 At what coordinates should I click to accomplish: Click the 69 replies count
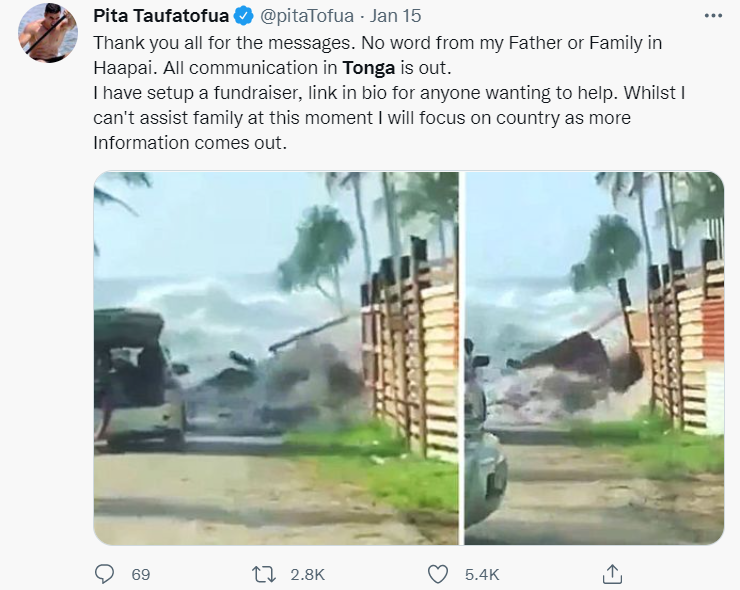pyautogui.click(x=141, y=574)
